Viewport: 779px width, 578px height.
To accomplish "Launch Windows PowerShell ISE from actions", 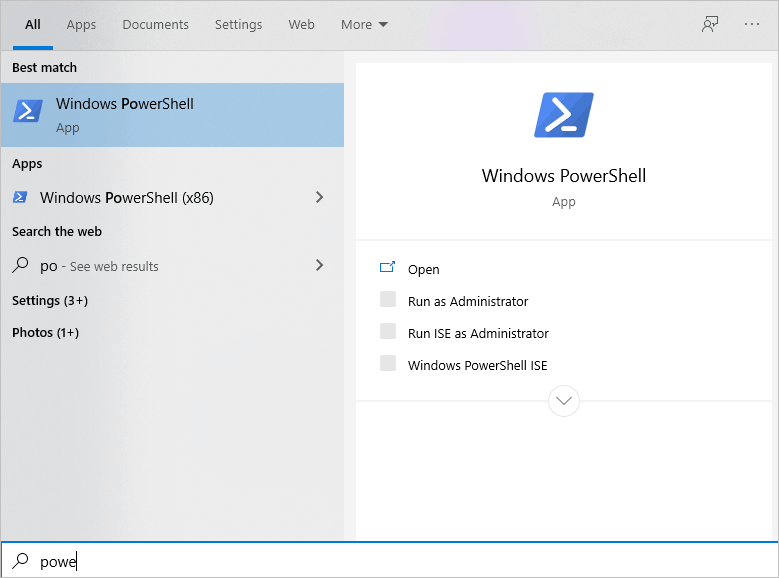I will pyautogui.click(x=477, y=365).
